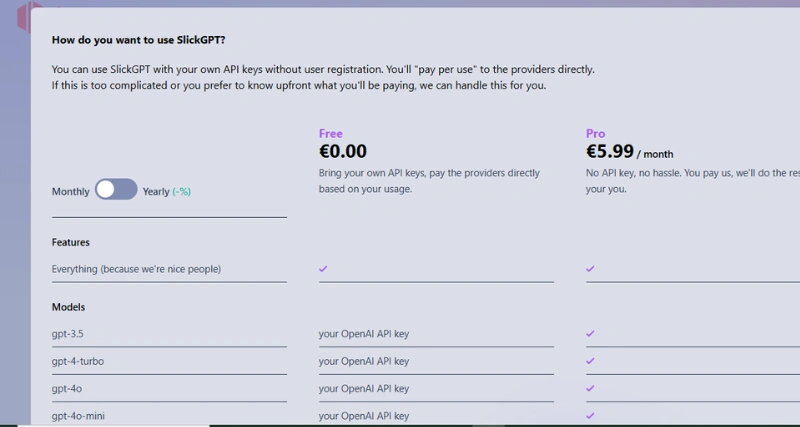800x427 pixels.
Task: Click the Pro plan checkmark for Everything
Action: [x=590, y=269]
